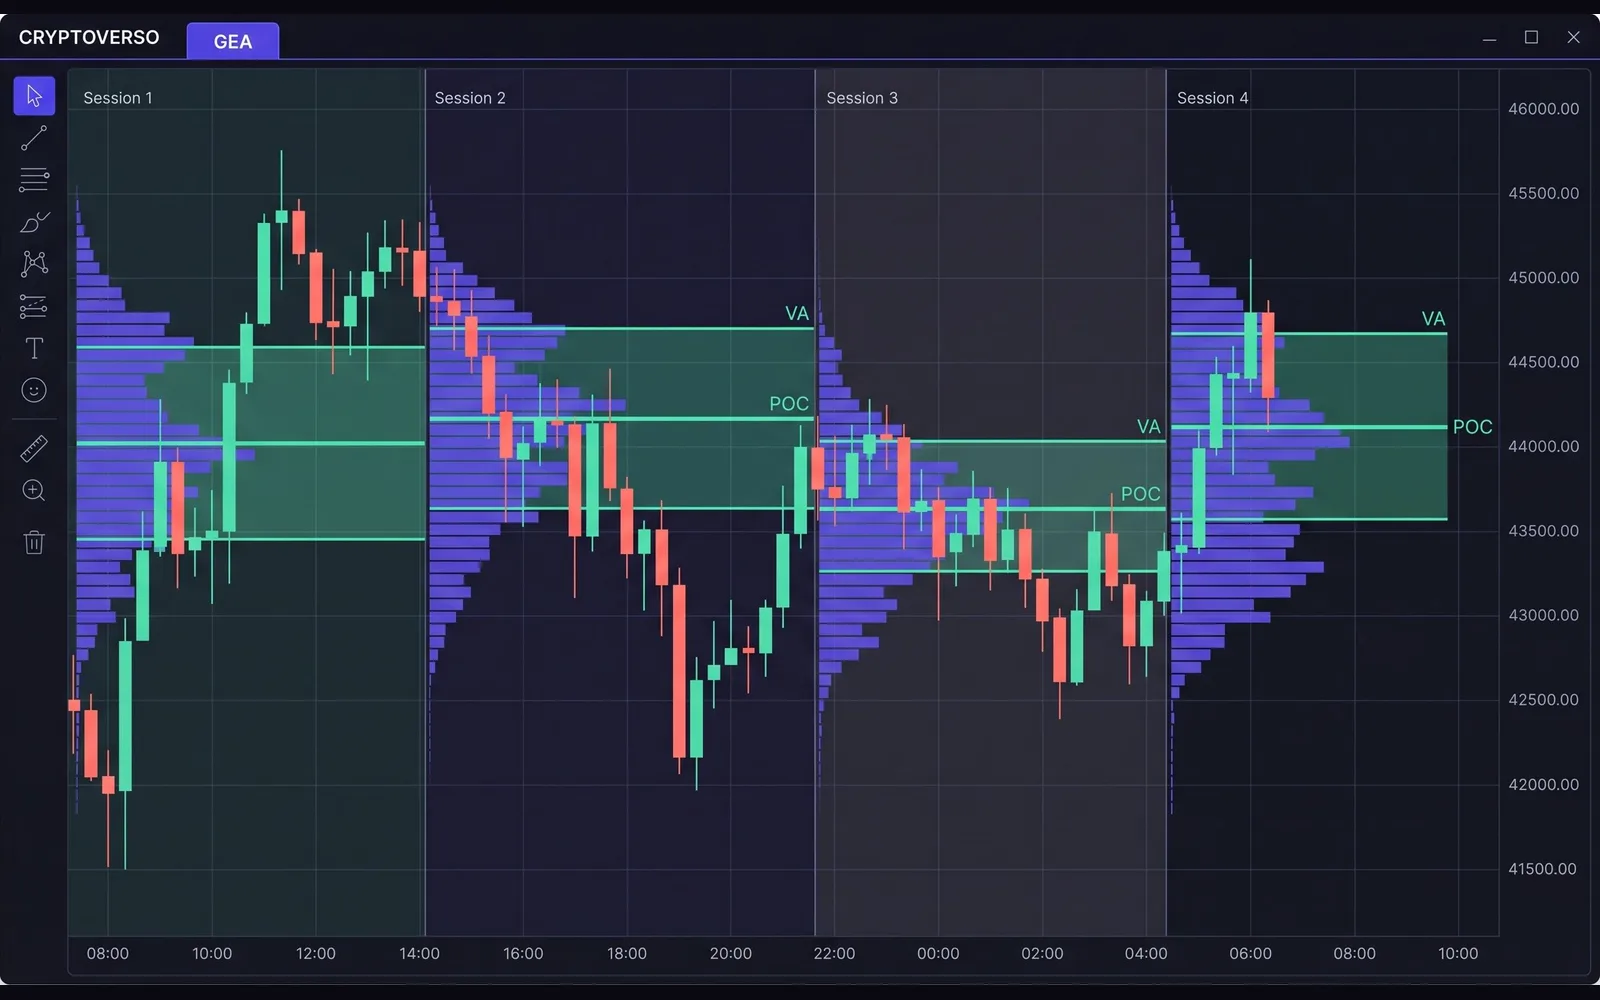
Task: Minimize the Cryptoverso window
Action: 1489,38
